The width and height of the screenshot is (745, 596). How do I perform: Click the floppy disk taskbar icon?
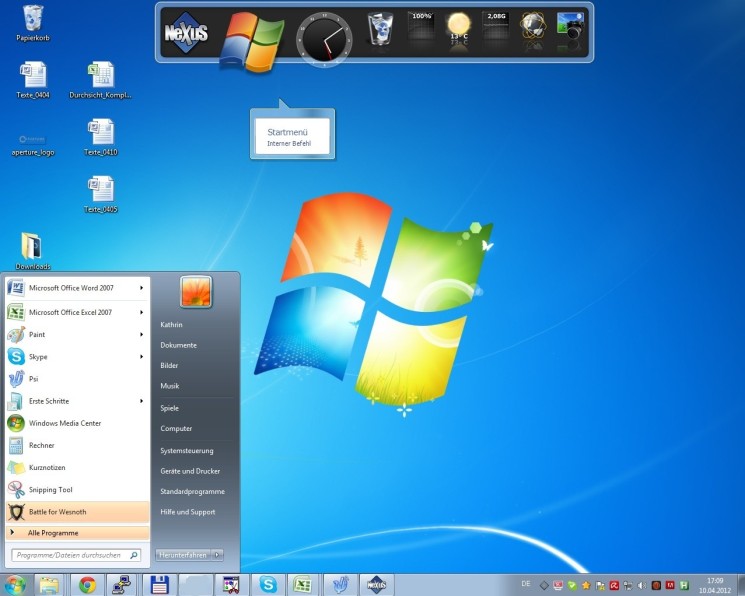click(x=160, y=585)
